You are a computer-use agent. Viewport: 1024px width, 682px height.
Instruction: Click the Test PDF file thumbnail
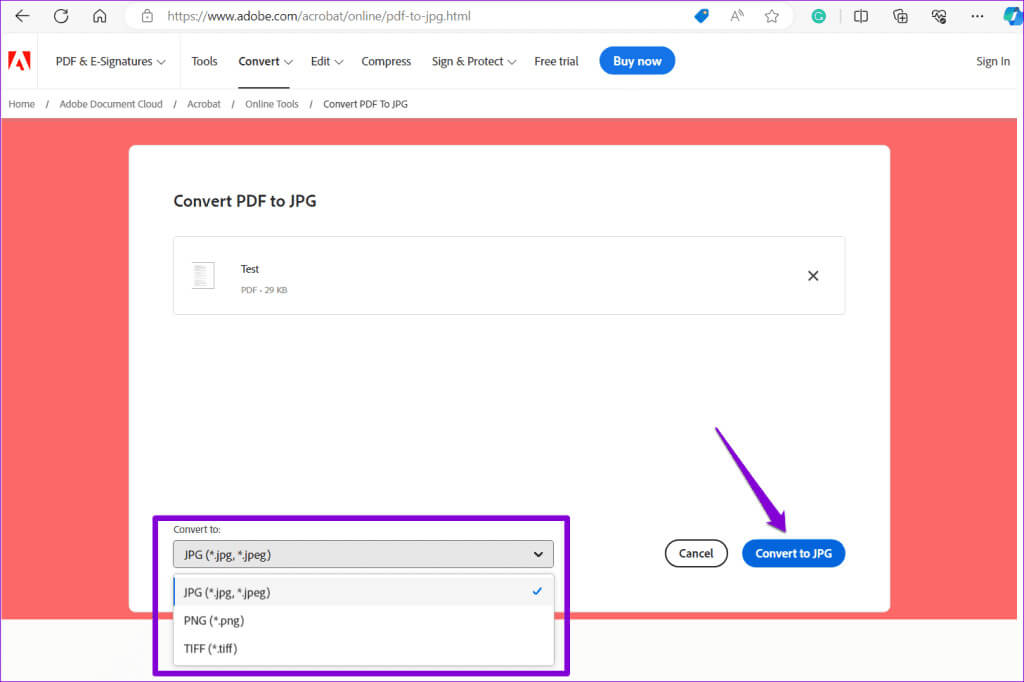tap(203, 275)
